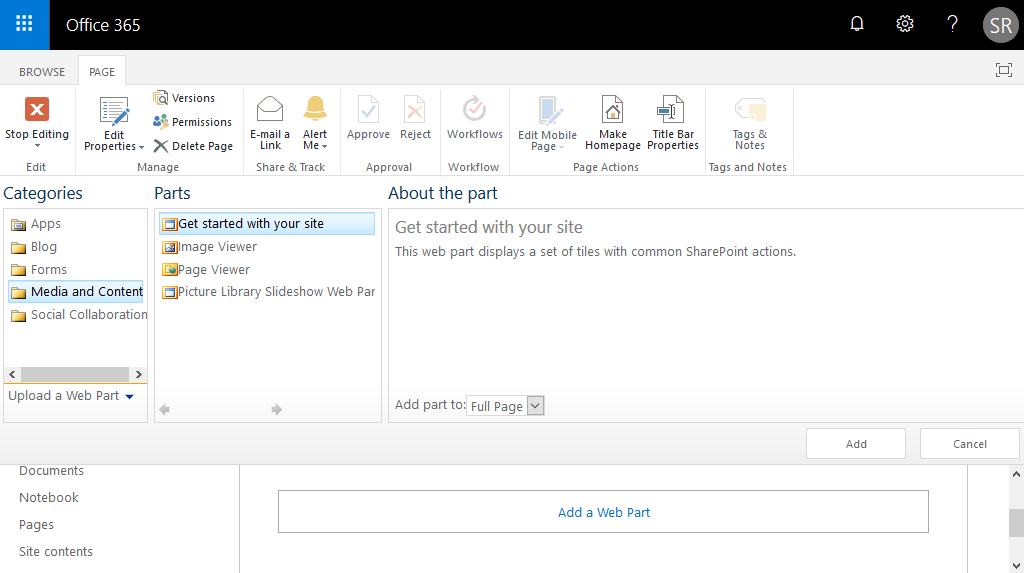The height and width of the screenshot is (573, 1024).
Task: Click the Stop Editing icon
Action: click(x=37, y=109)
